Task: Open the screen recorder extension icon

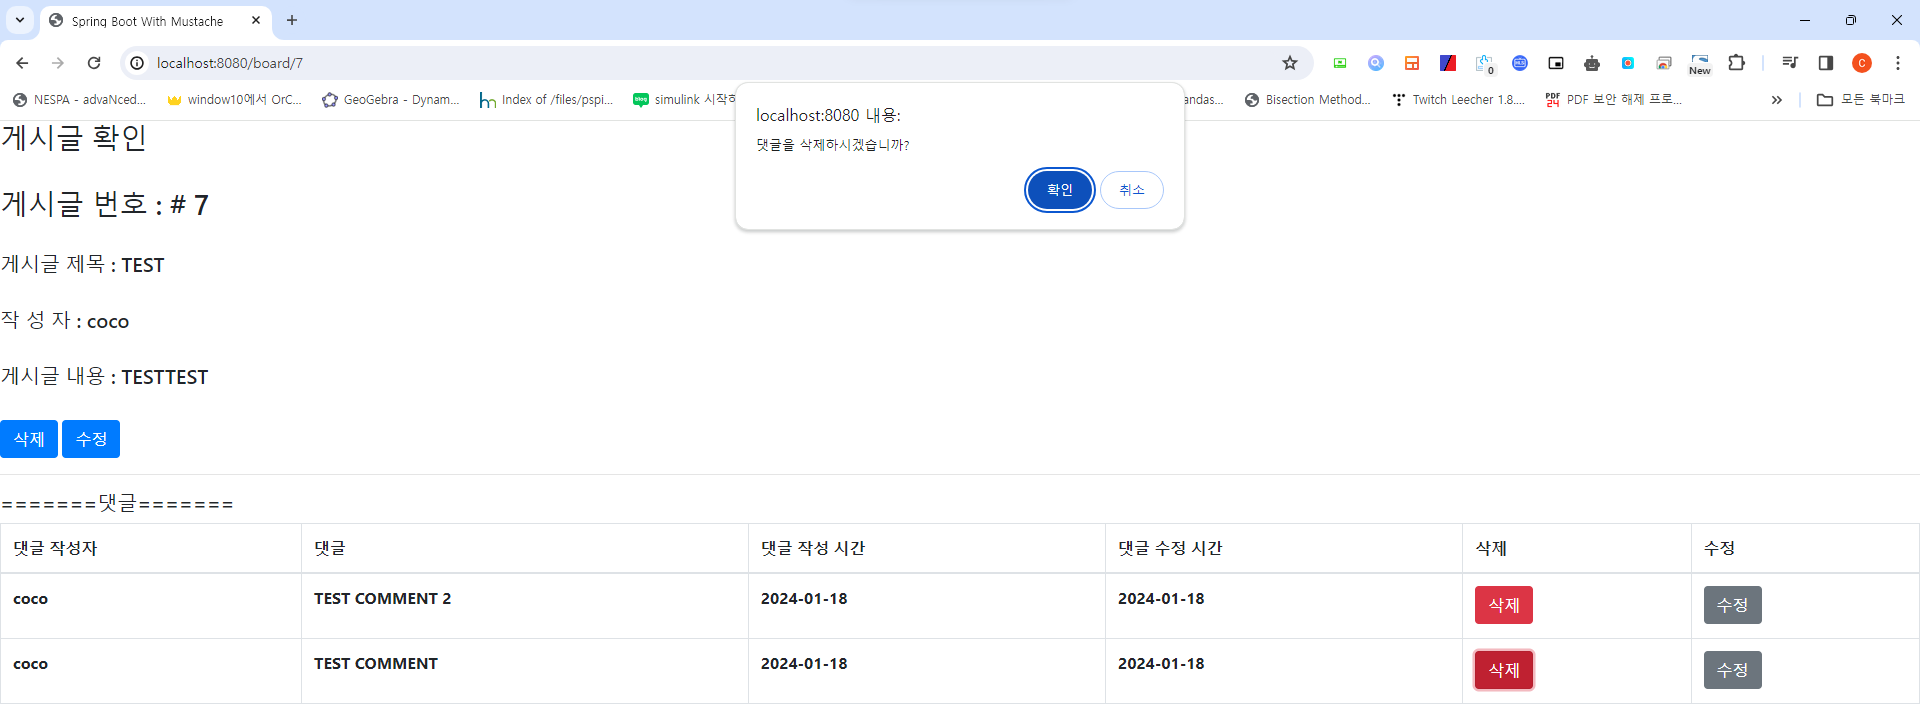Action: coord(1628,63)
